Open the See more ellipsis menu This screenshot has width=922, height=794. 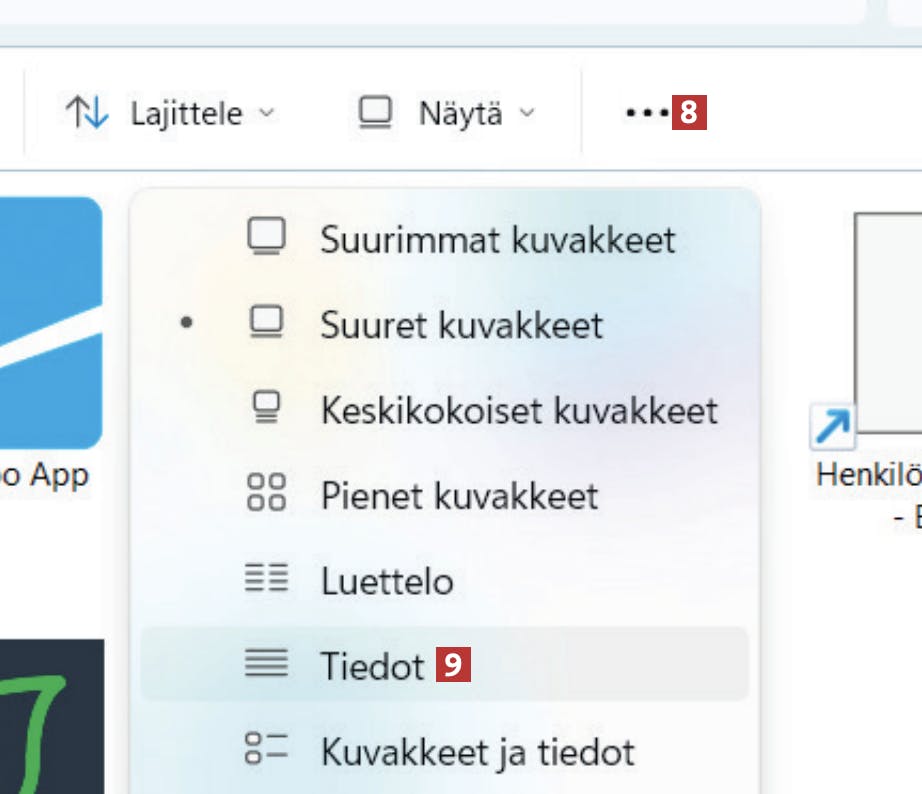coord(648,113)
